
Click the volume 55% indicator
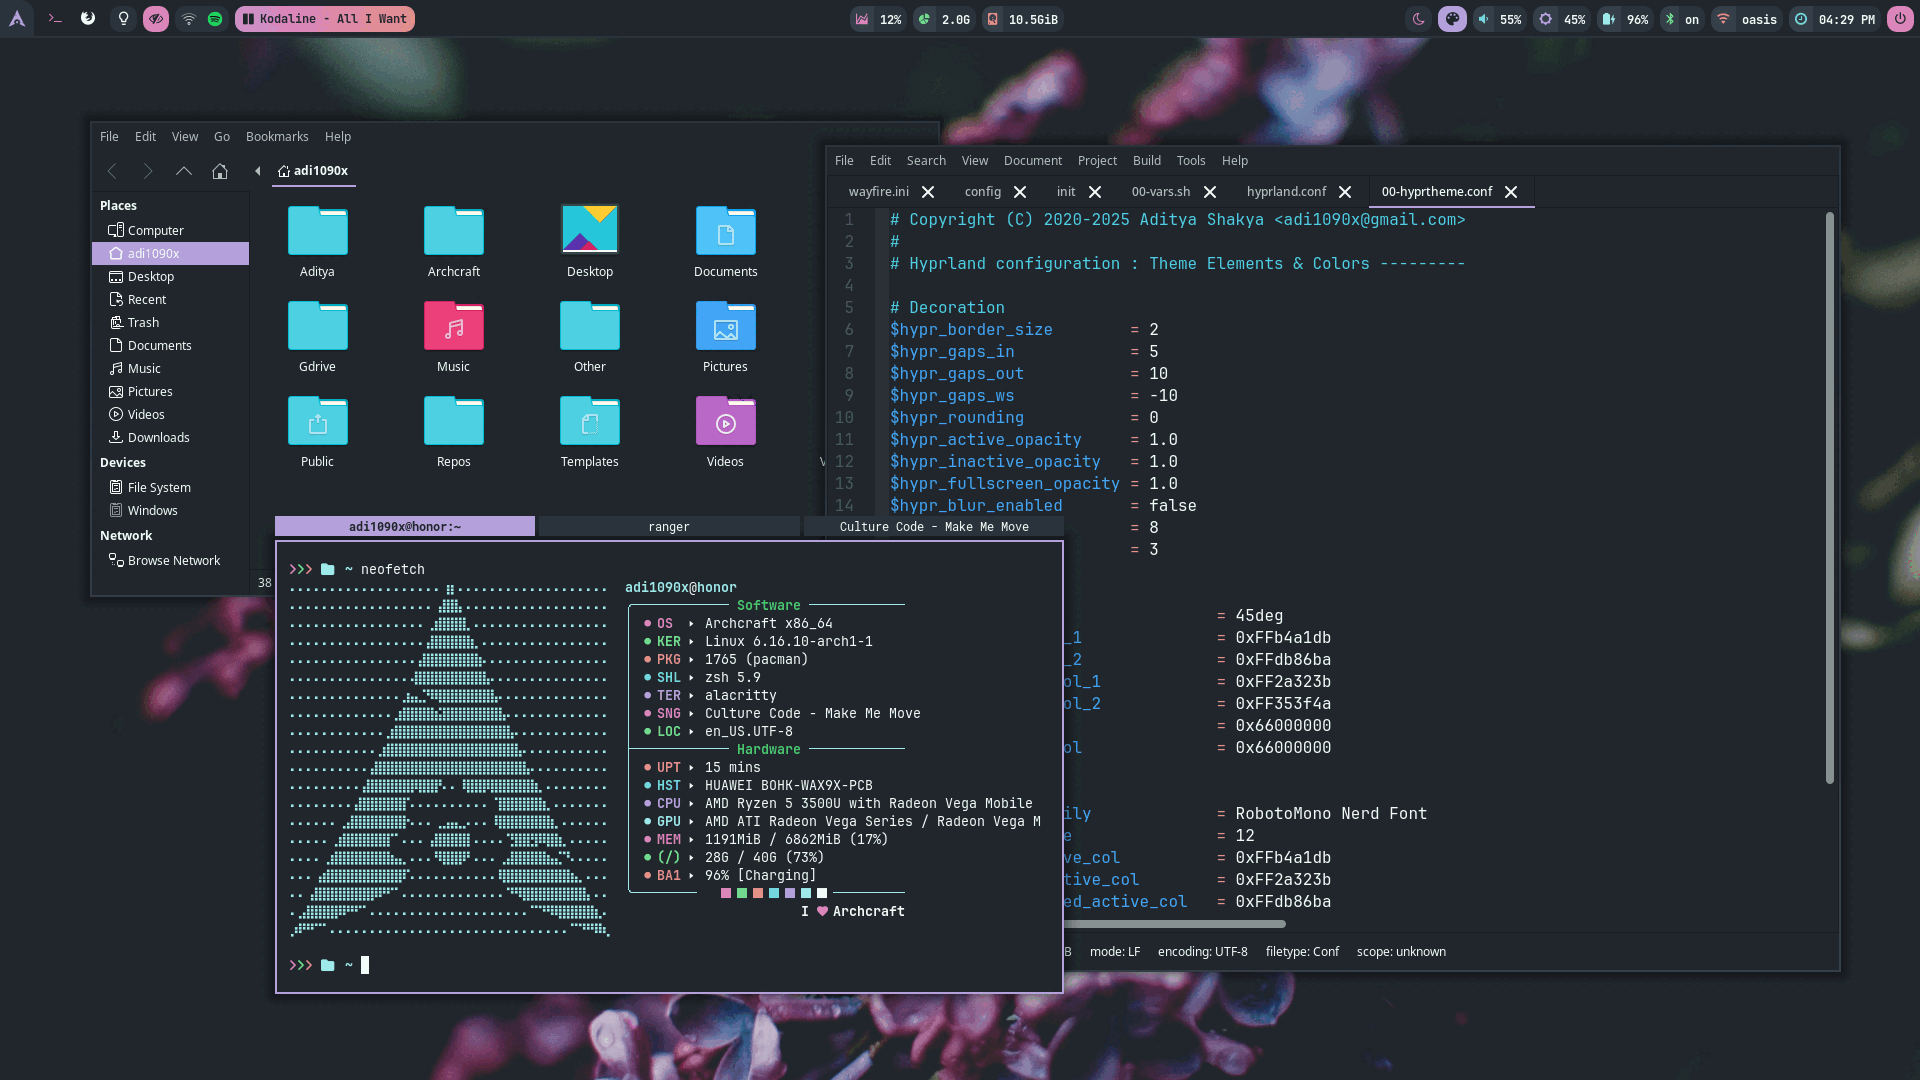pyautogui.click(x=1499, y=19)
